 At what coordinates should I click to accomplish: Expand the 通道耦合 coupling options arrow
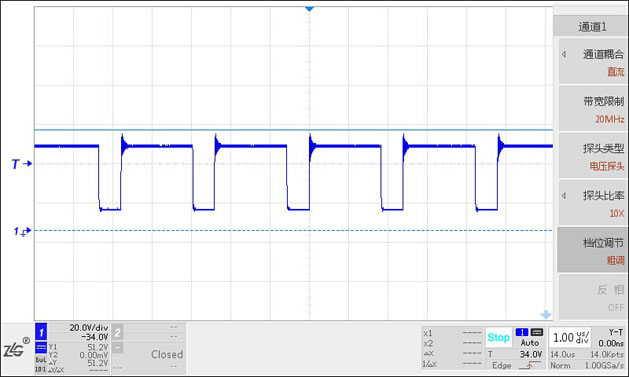564,54
